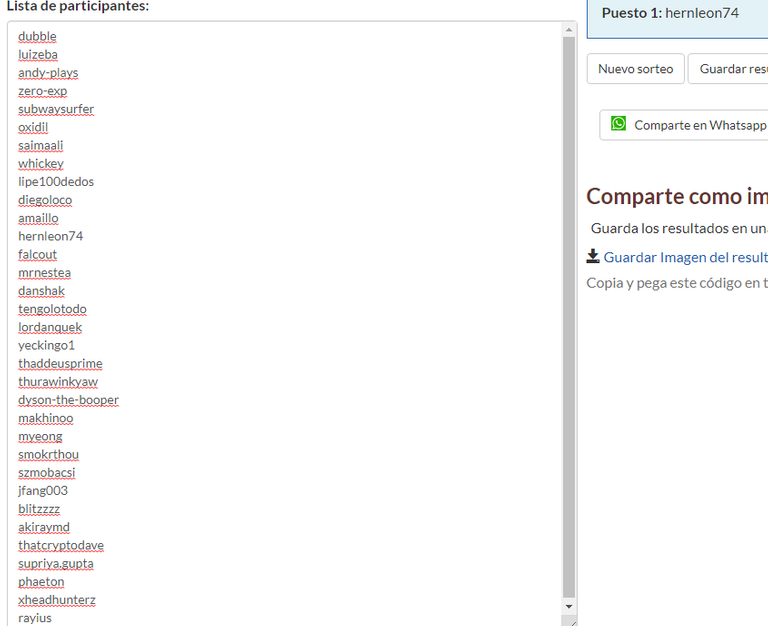
Task: Click the Guarda los resultados text
Action: coord(679,228)
